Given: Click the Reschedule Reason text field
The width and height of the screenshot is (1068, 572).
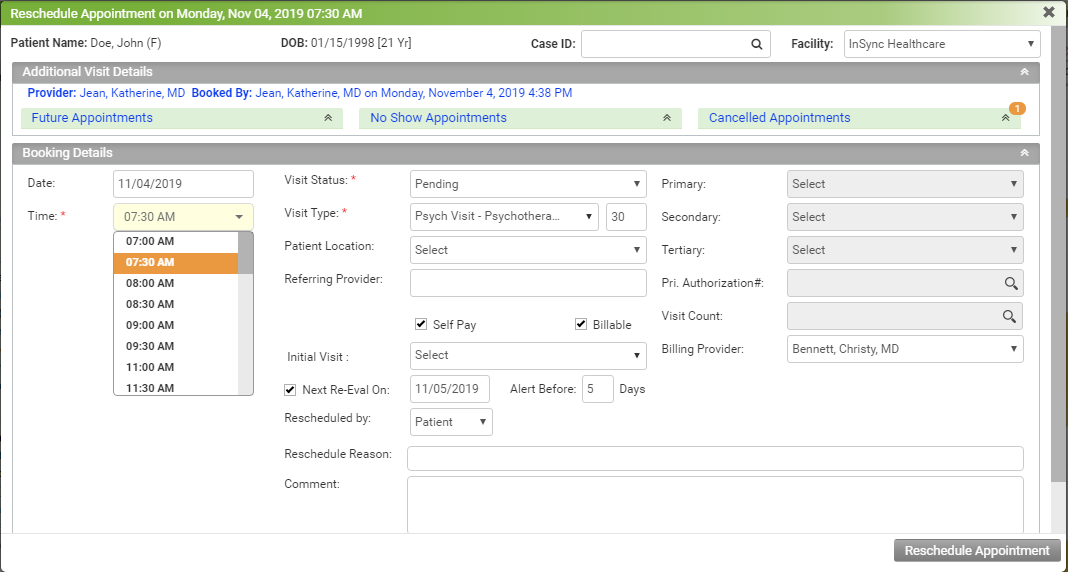Looking at the screenshot, I should (x=715, y=458).
